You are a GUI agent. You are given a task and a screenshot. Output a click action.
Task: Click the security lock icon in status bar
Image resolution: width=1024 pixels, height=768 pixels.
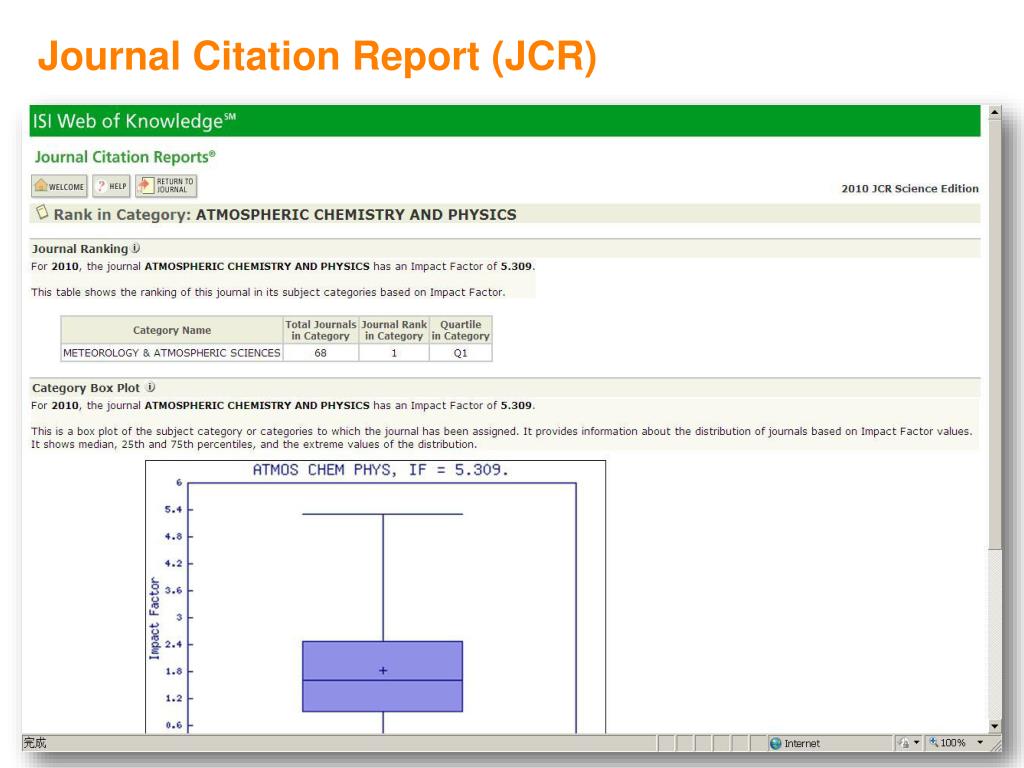904,743
